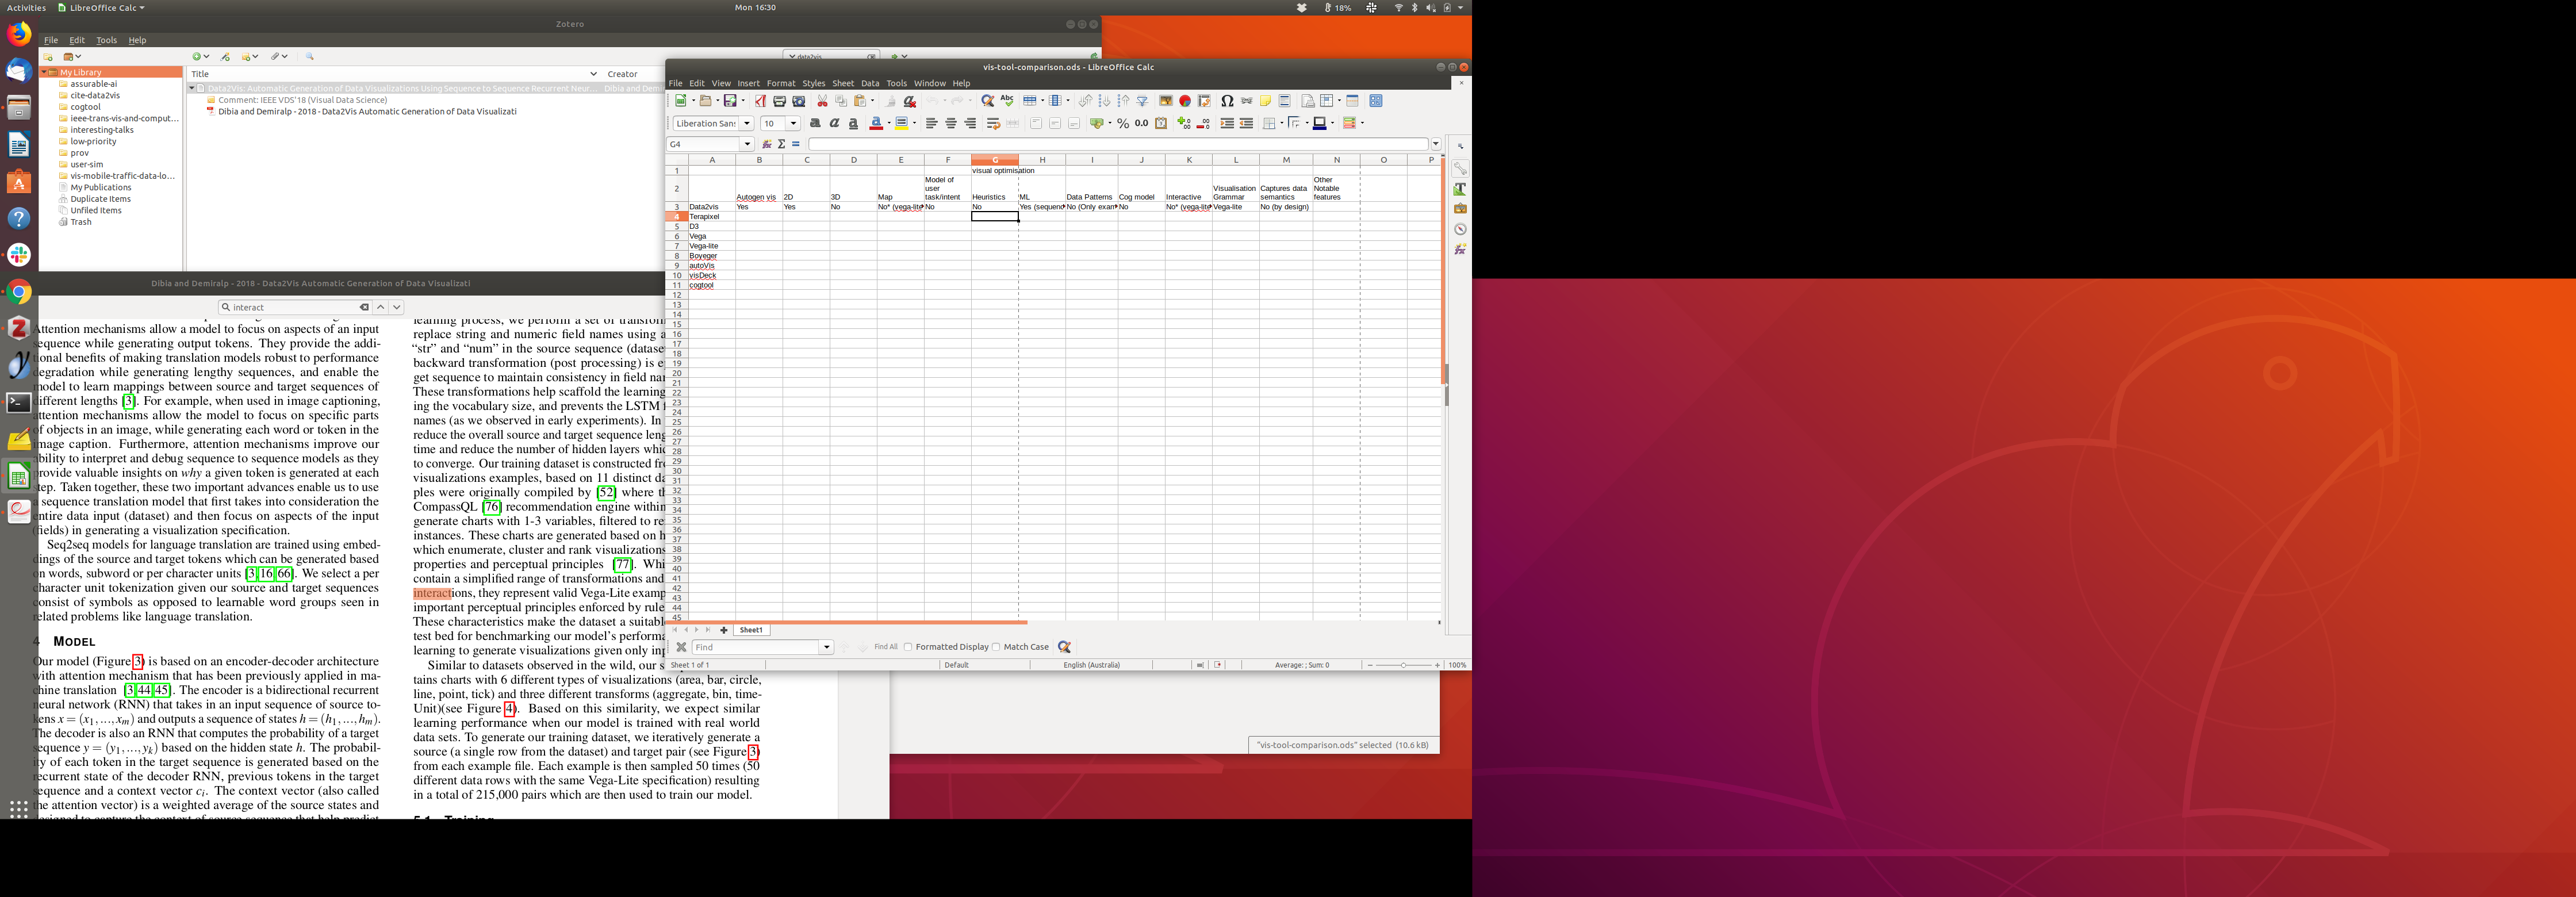Click the AutoFilter funnel icon

tap(1142, 101)
